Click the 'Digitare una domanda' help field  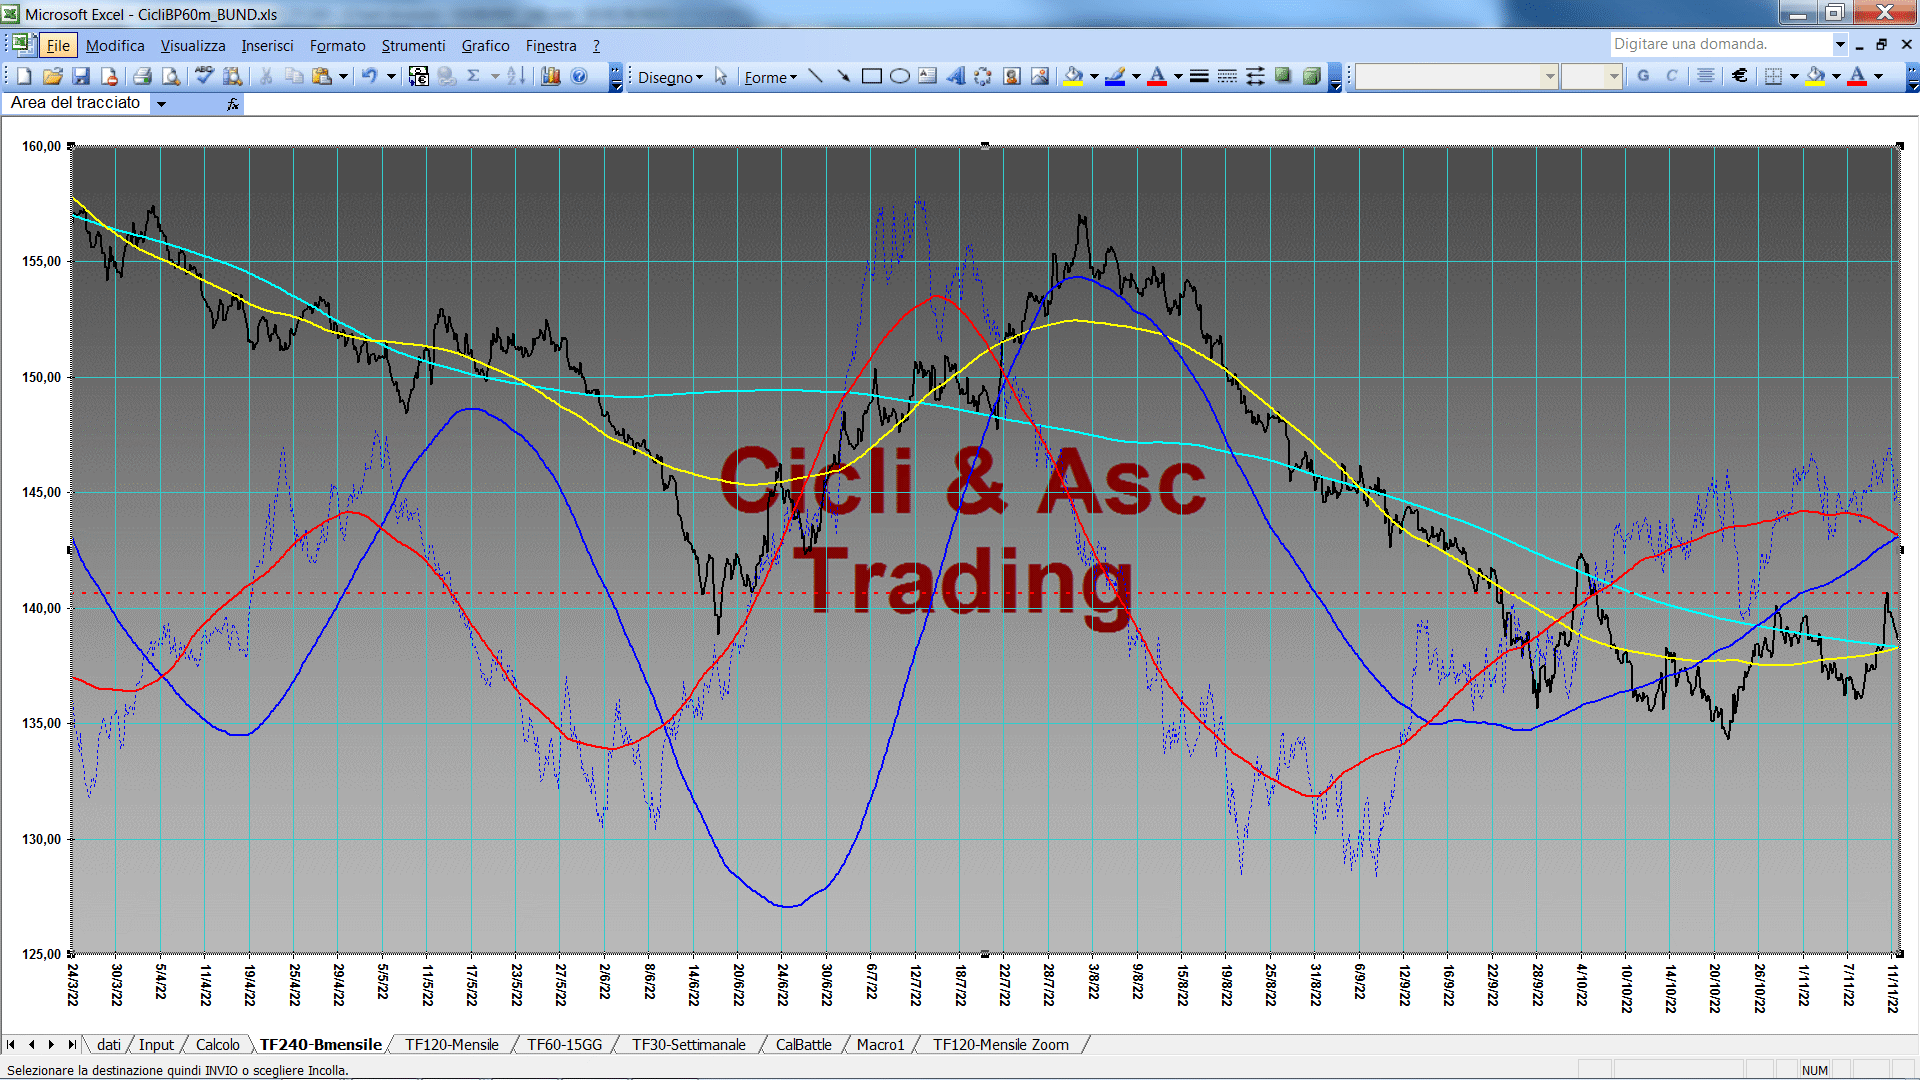tap(1720, 44)
